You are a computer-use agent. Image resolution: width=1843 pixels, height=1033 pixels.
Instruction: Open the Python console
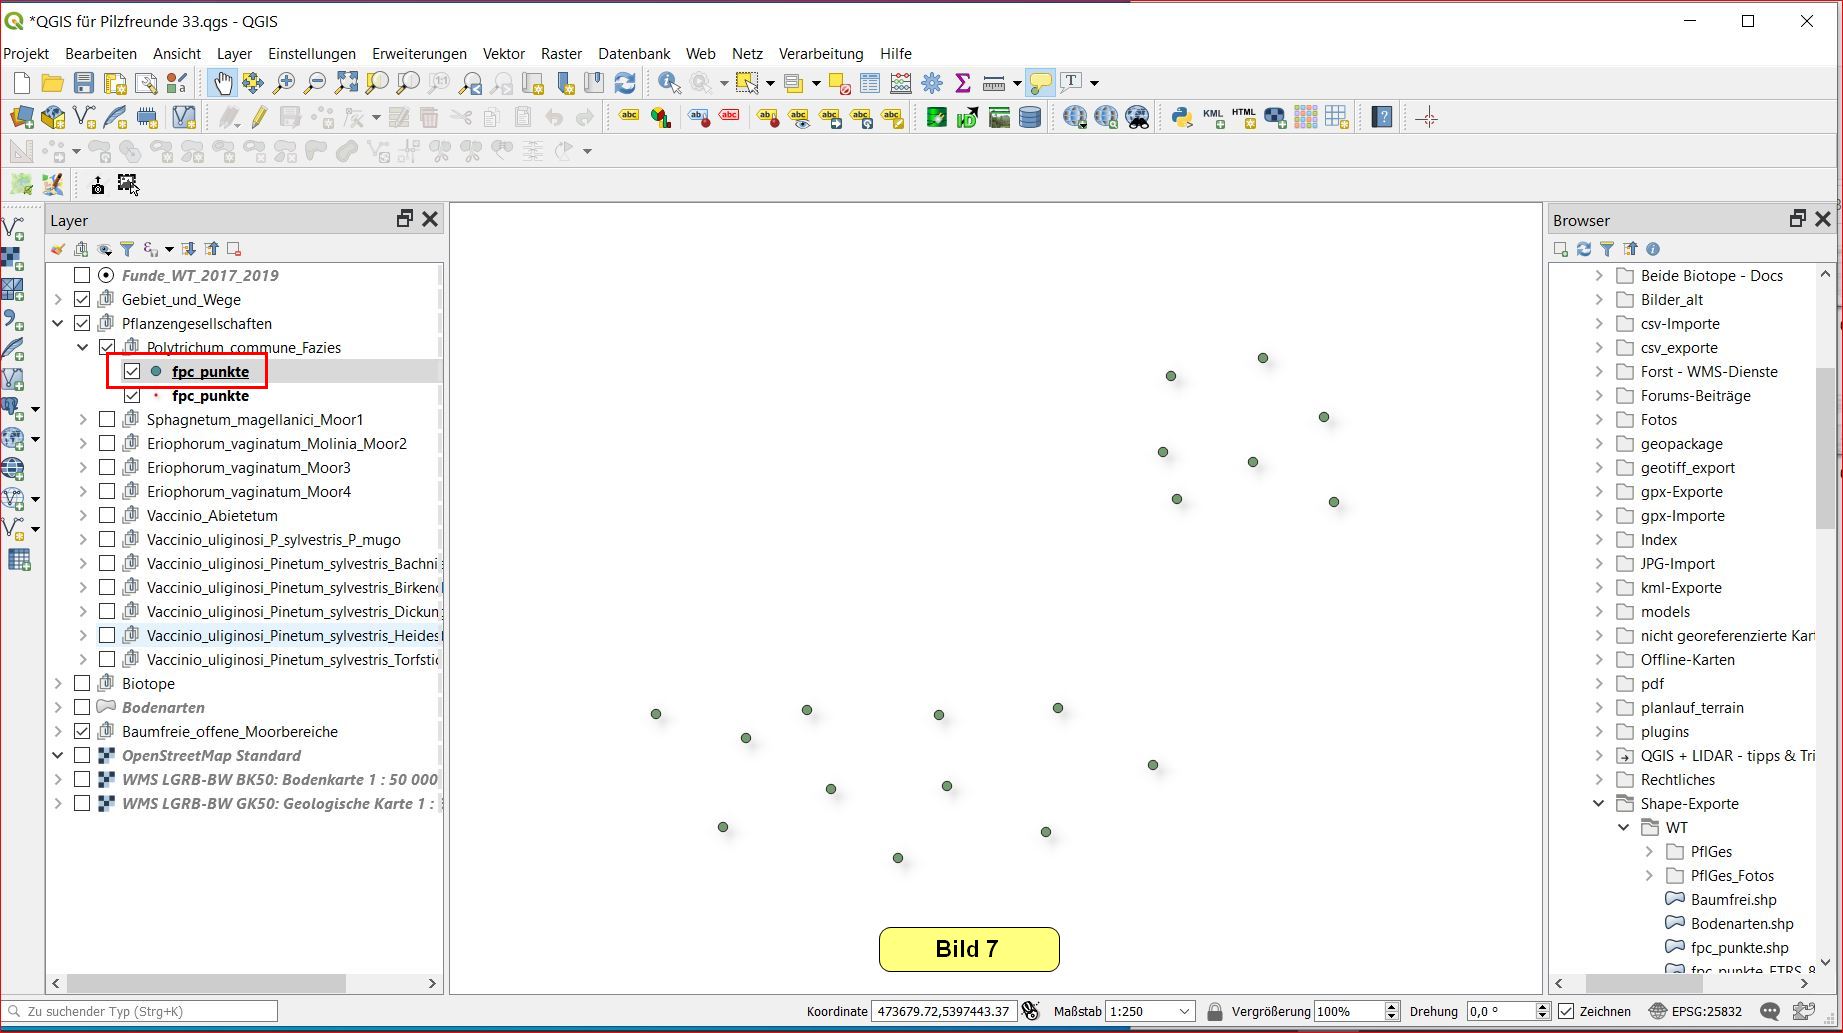1182,118
